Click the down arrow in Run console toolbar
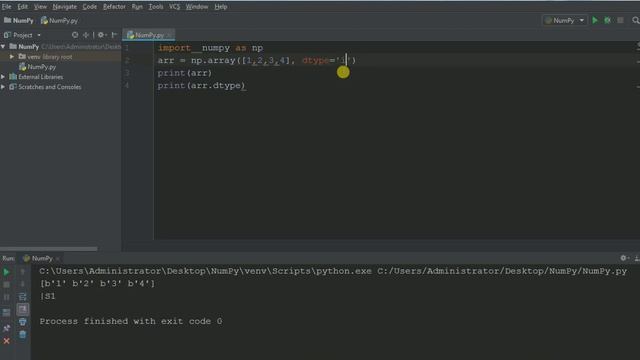This screenshot has width=640, height=360. click(22, 284)
